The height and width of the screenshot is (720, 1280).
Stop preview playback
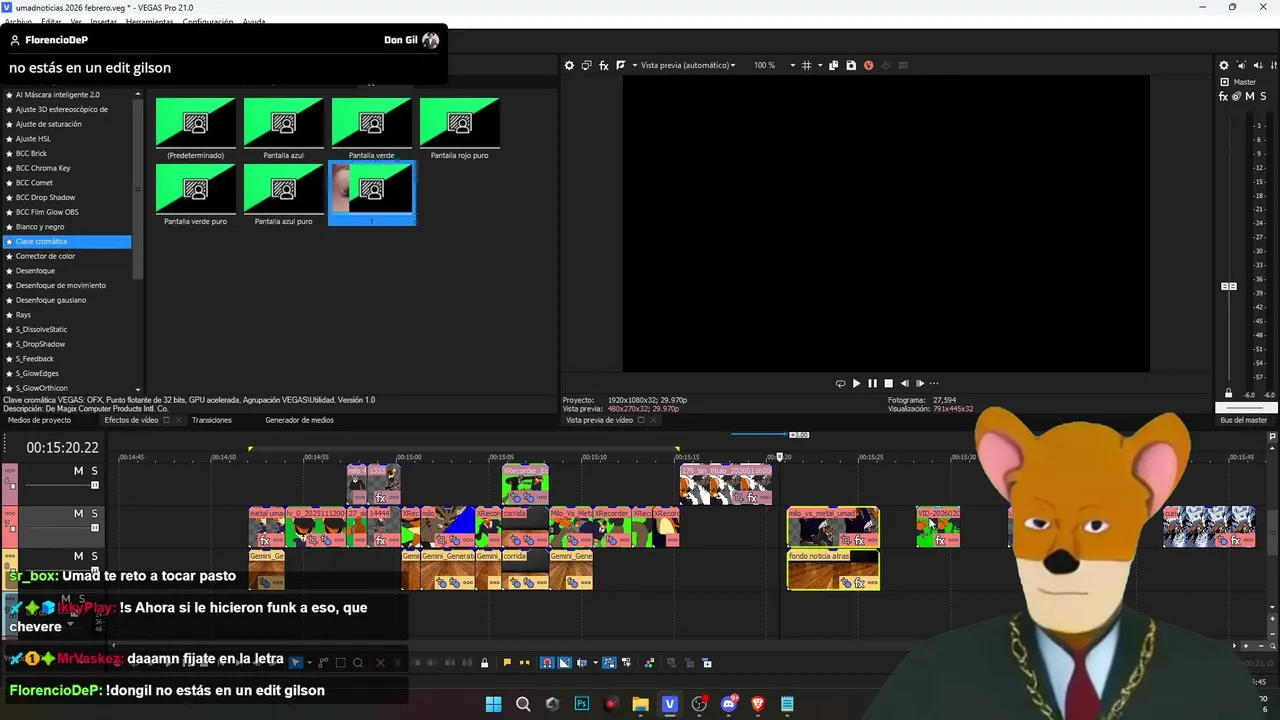888,383
